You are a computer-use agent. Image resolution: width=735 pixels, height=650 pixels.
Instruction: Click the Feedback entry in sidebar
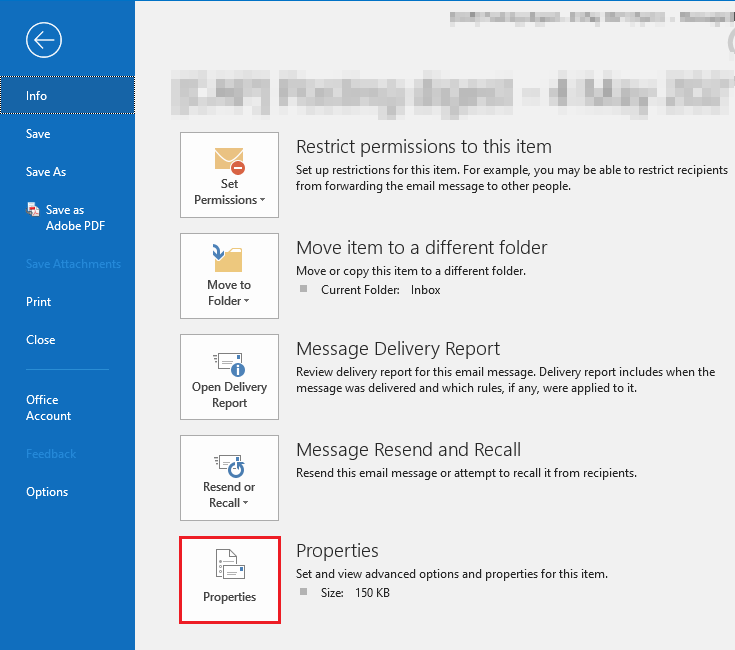coord(51,454)
